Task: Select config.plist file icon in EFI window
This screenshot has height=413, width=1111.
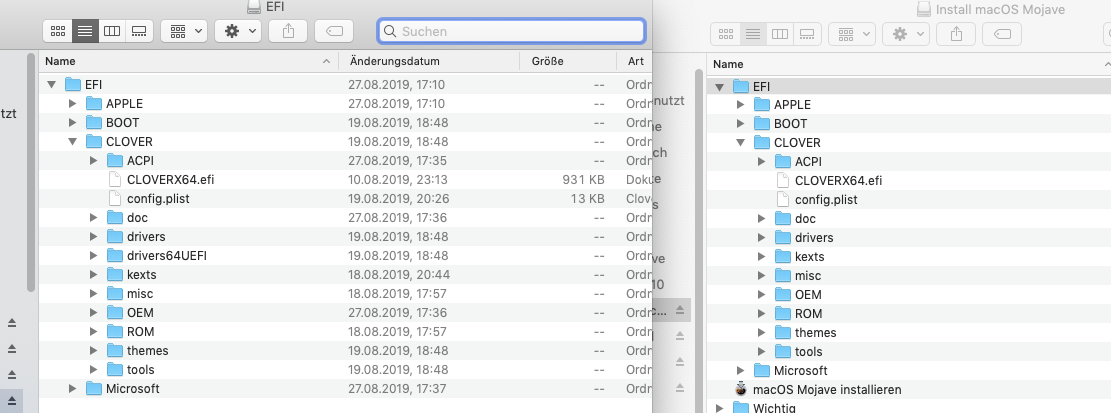Action: tap(115, 198)
